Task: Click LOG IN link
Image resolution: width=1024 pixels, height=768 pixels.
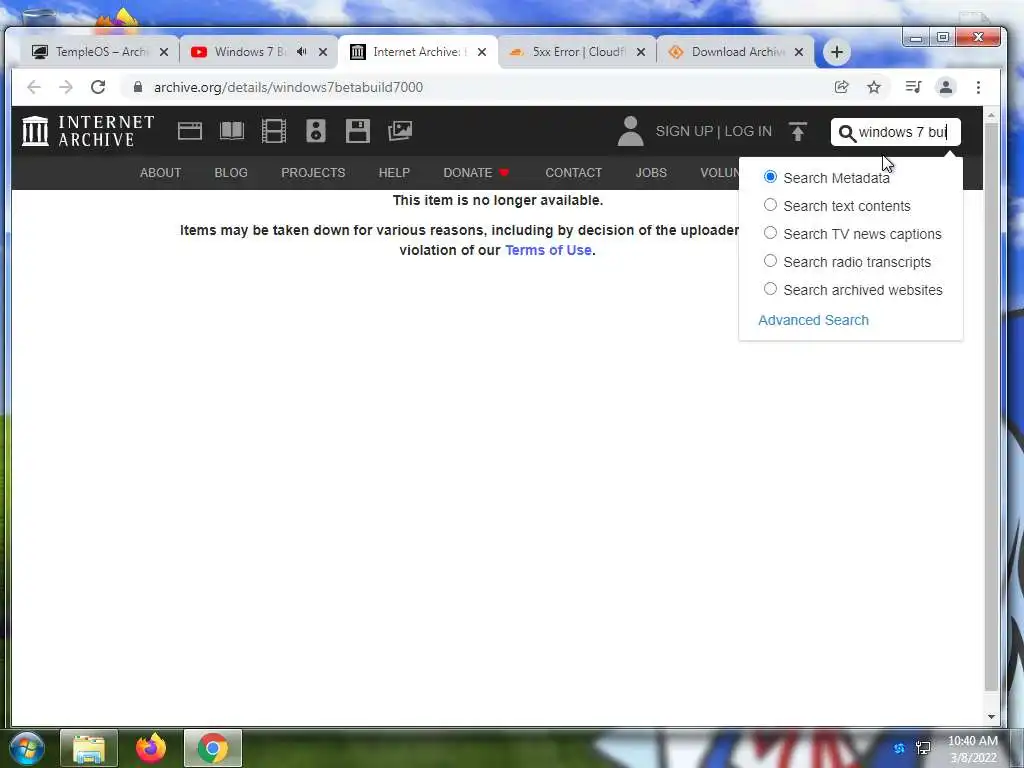Action: click(x=748, y=131)
